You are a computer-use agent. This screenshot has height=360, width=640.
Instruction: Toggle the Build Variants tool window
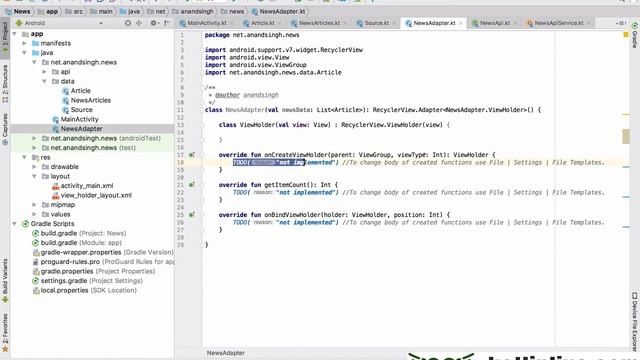[x=5, y=280]
